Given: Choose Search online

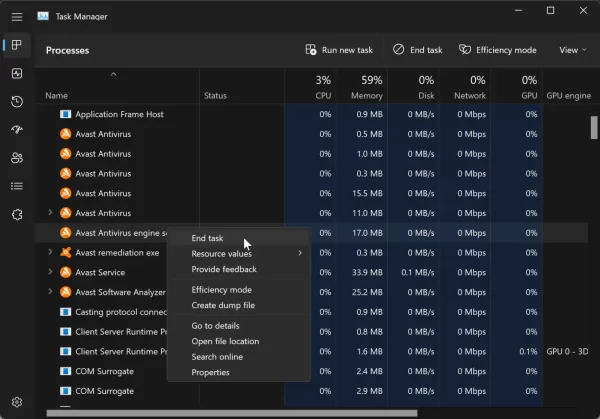Looking at the screenshot, I should pyautogui.click(x=239, y=357).
